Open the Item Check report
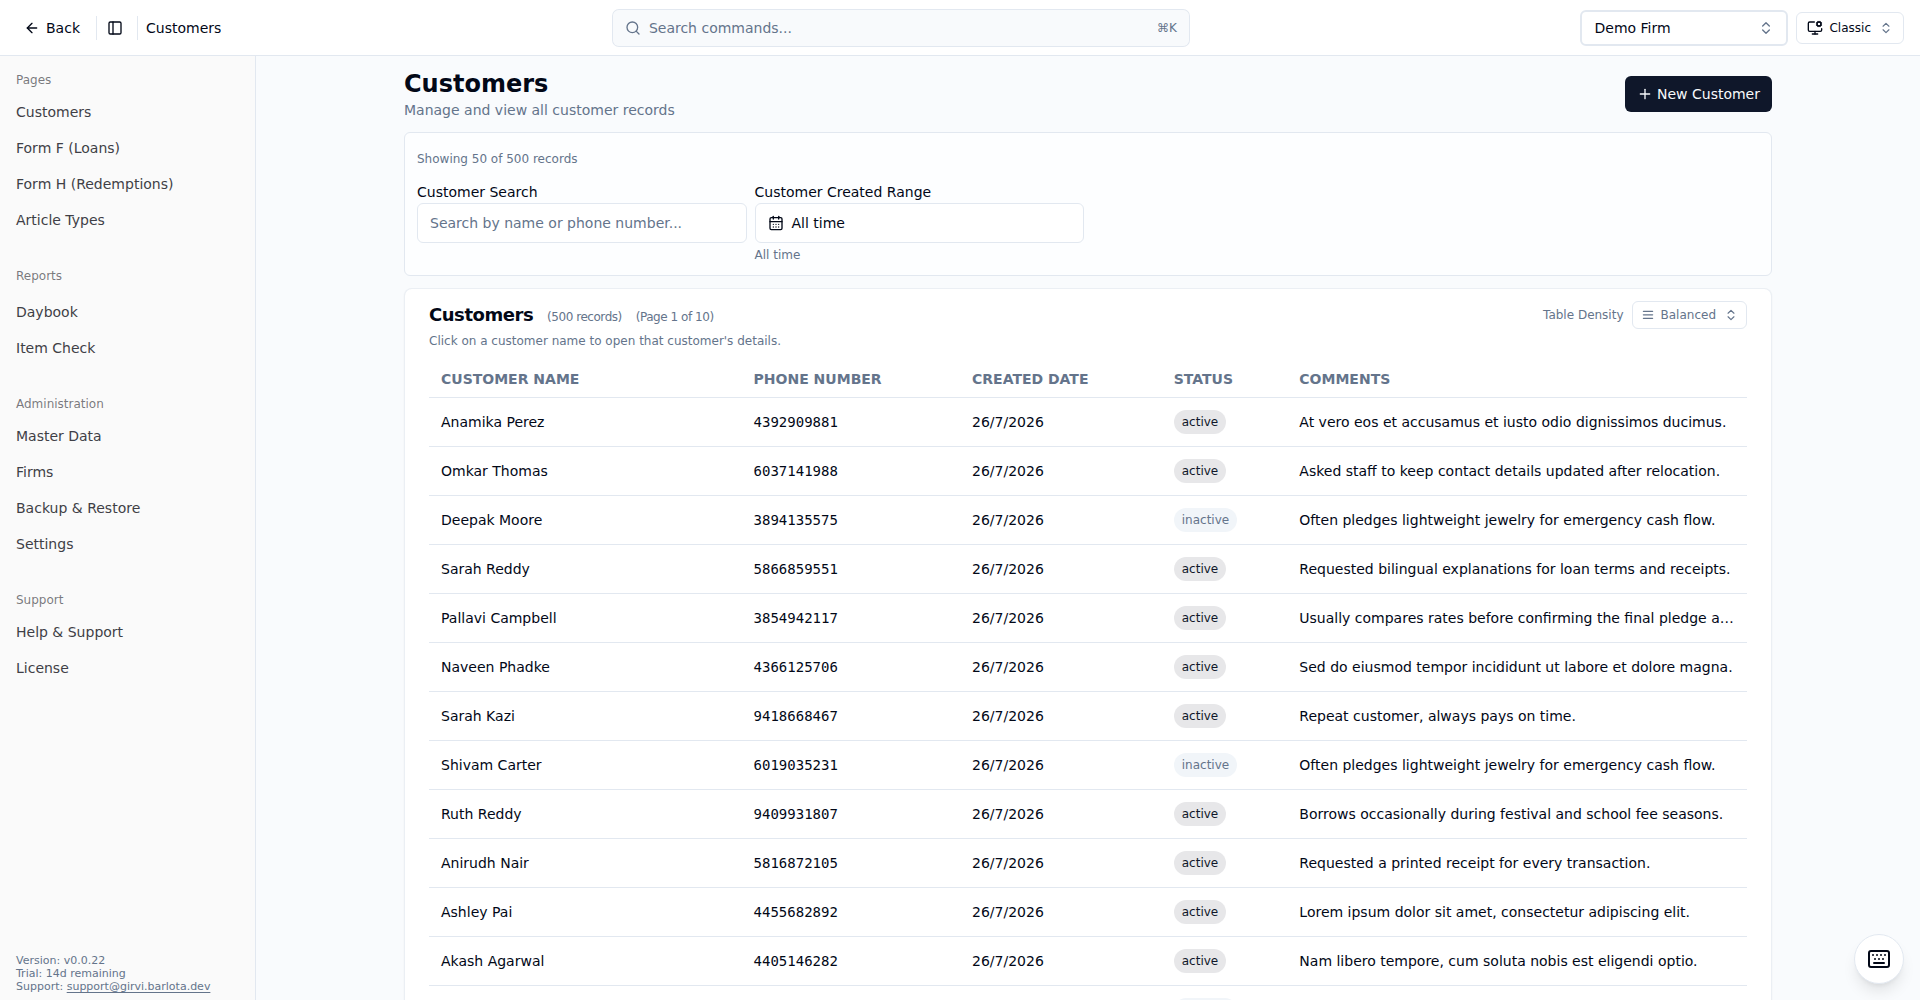This screenshot has height=1000, width=1920. (55, 348)
